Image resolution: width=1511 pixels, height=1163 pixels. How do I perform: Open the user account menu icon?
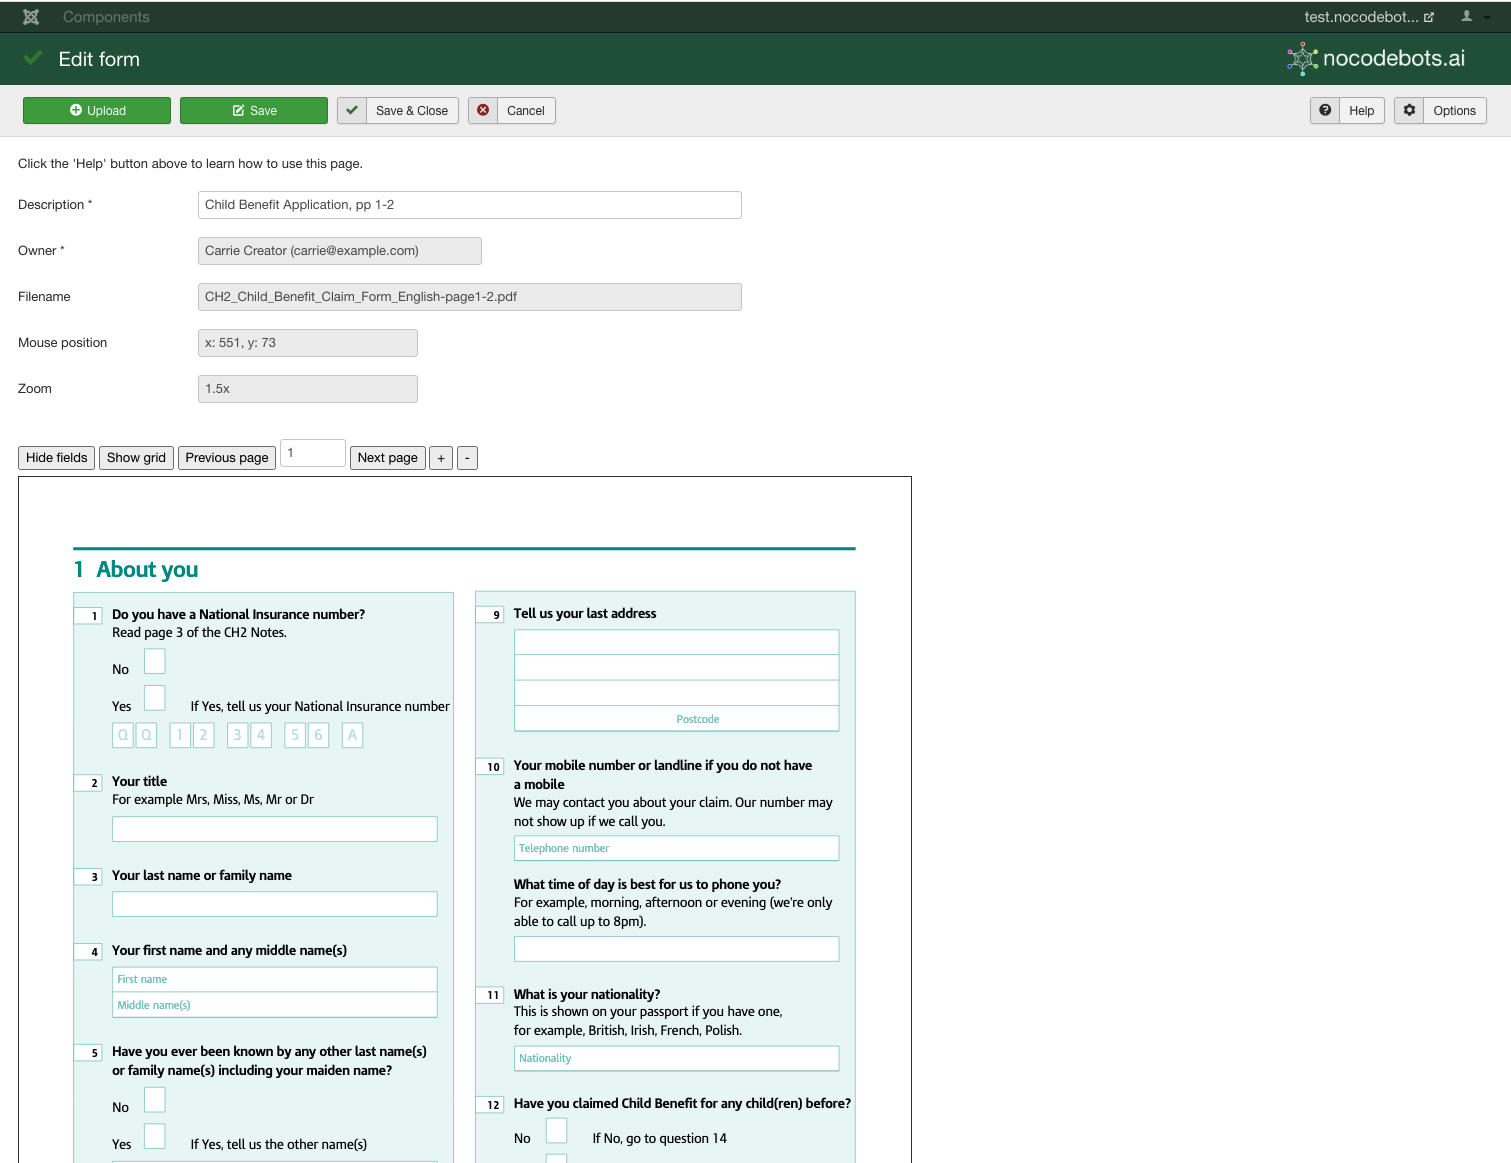[x=1466, y=17]
